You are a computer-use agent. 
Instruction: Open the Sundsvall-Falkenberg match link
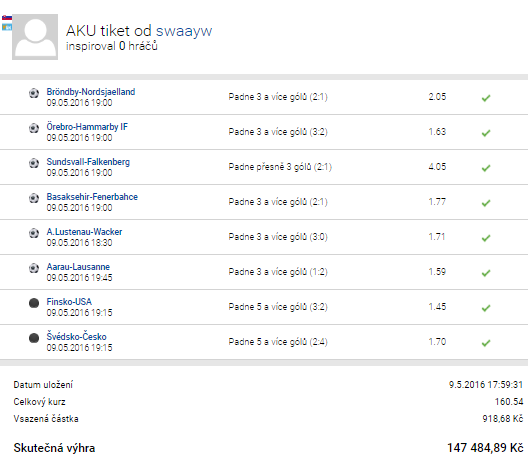point(88,162)
